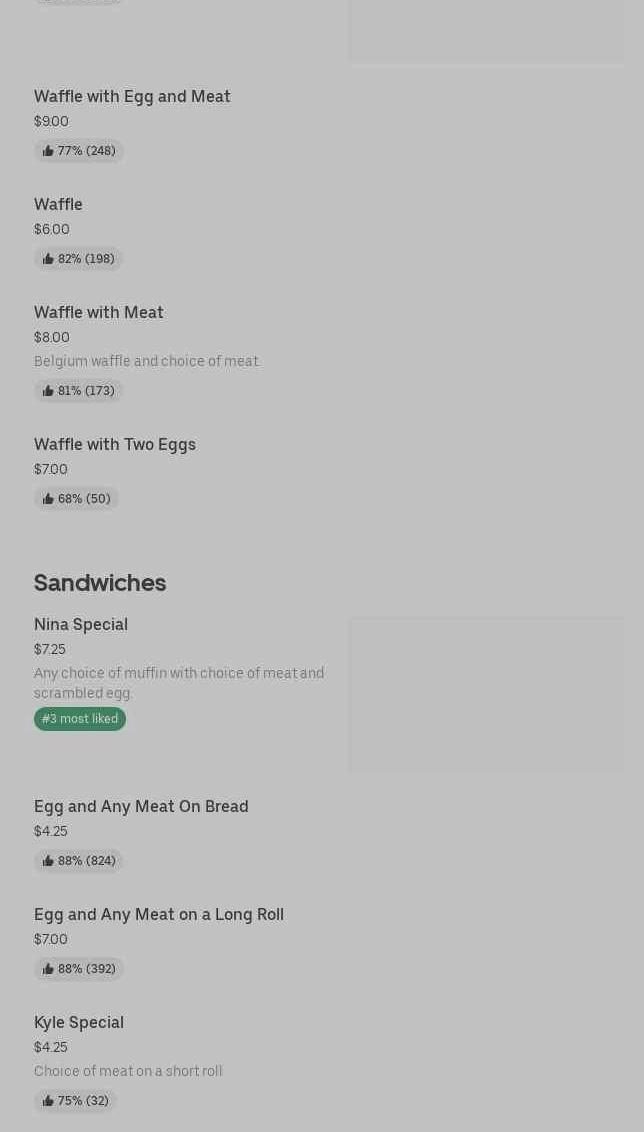This screenshot has height=1132, width=644.
Task: Open the Waffle with Egg and Meat item
Action: [132, 96]
